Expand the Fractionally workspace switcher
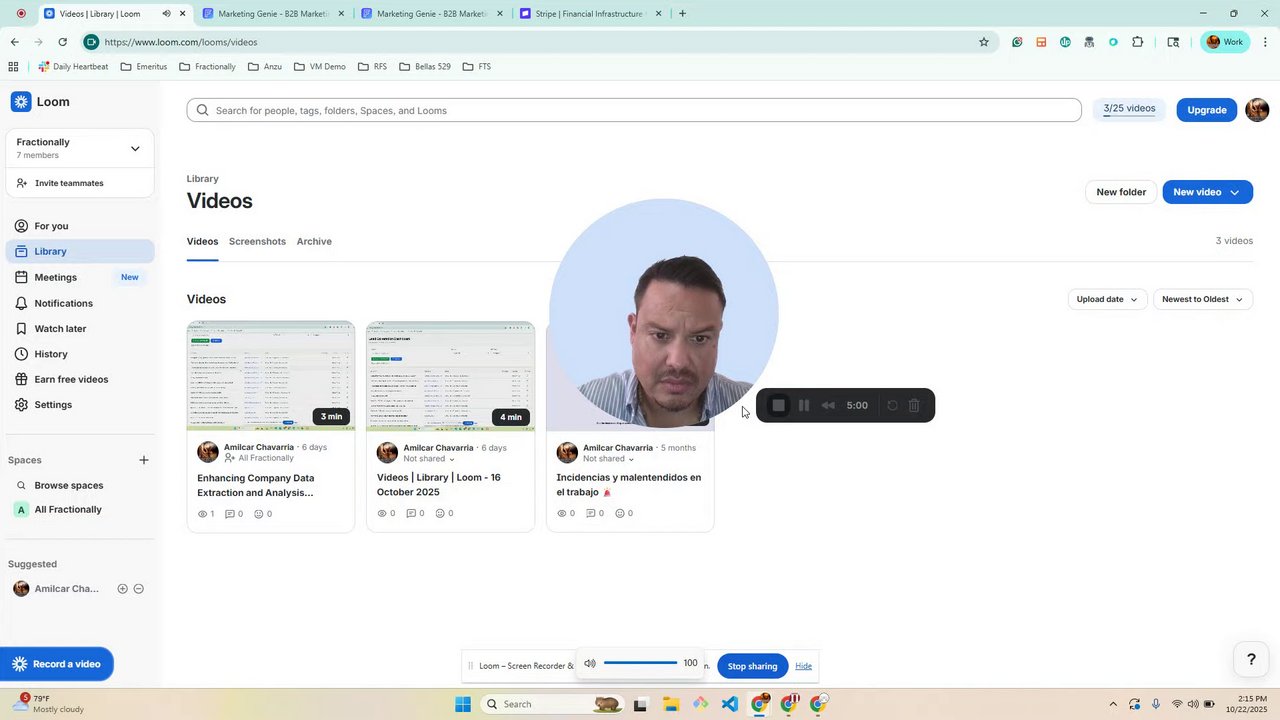Screen dimensions: 1280x720 pyautogui.click(x=80, y=148)
